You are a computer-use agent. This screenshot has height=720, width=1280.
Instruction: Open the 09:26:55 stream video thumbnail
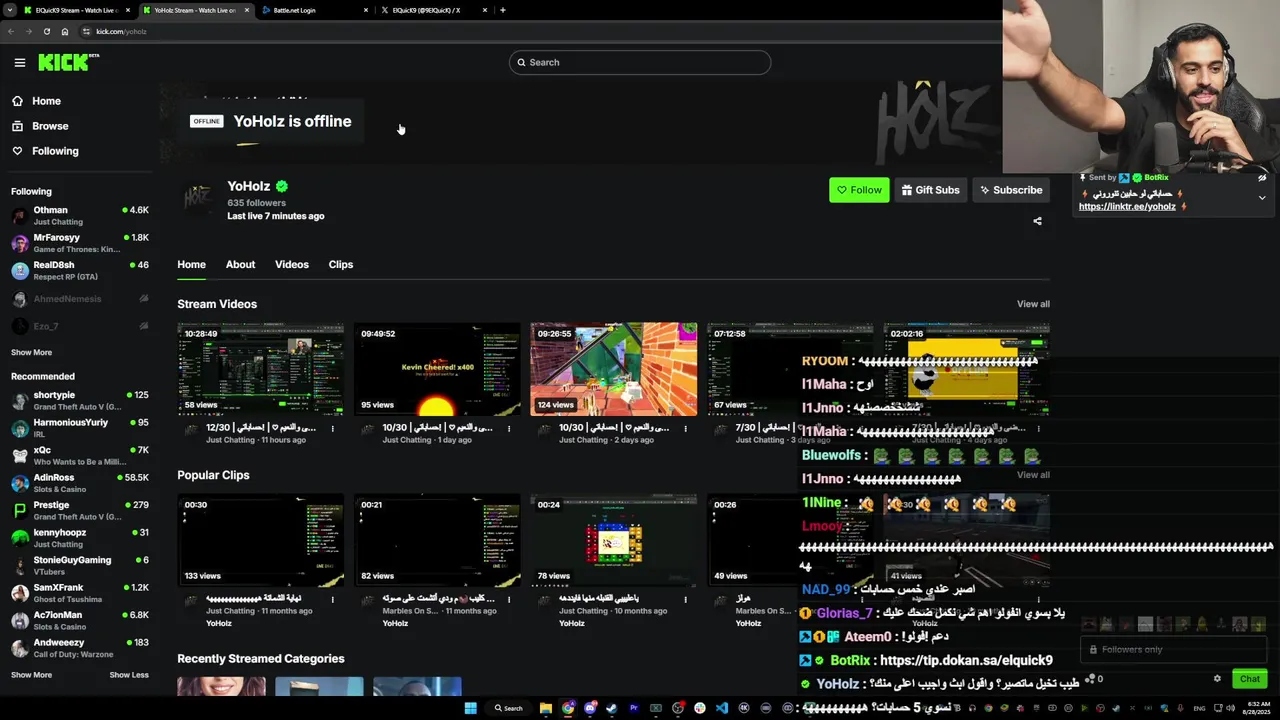click(x=613, y=369)
